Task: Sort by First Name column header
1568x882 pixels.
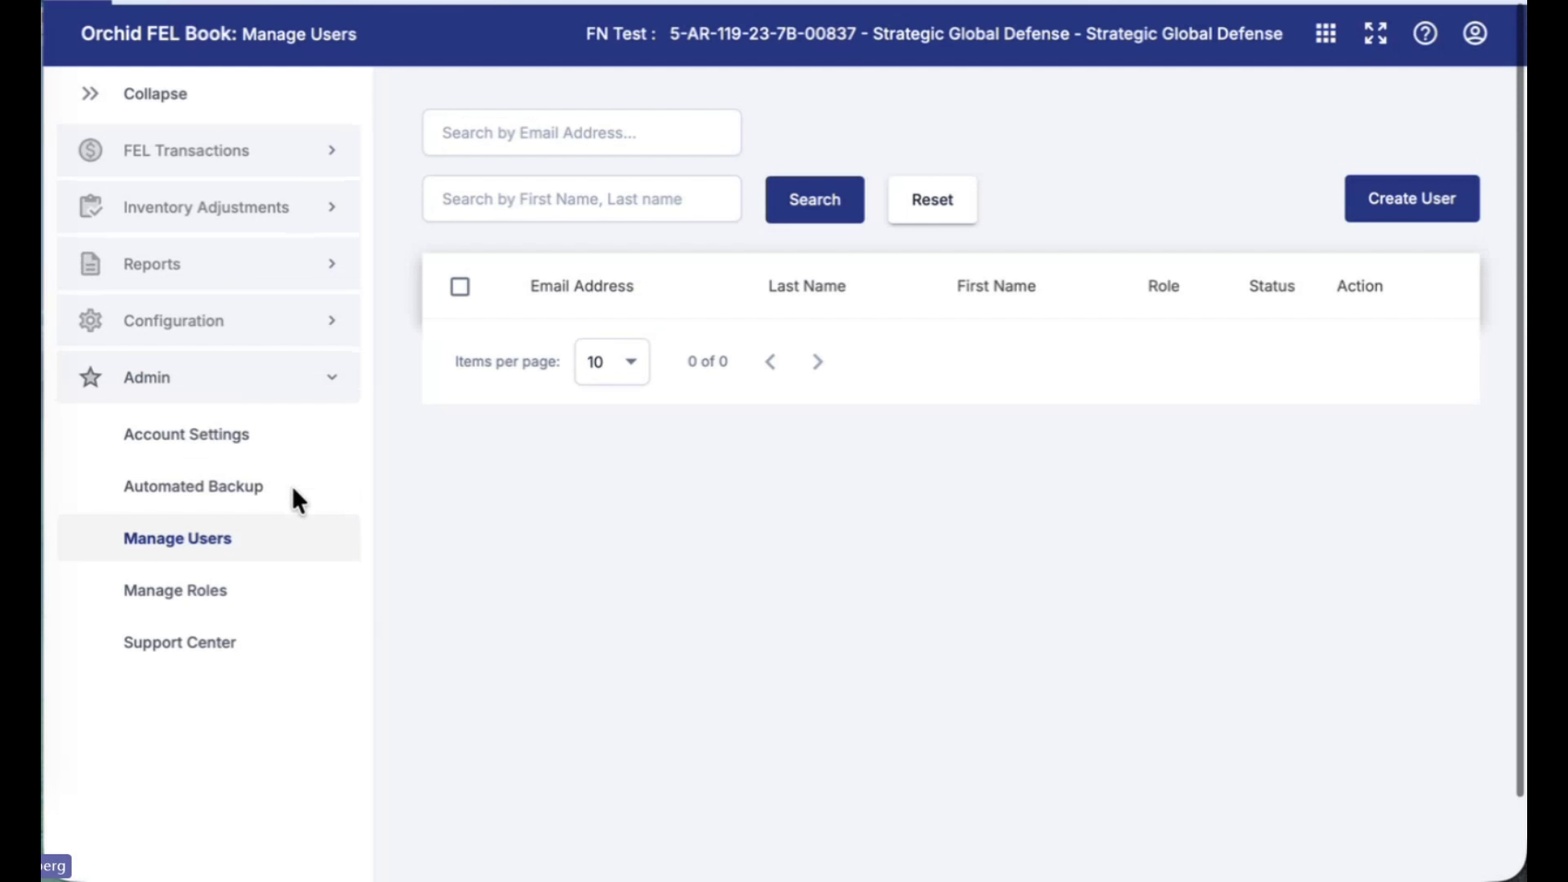Action: (x=996, y=286)
